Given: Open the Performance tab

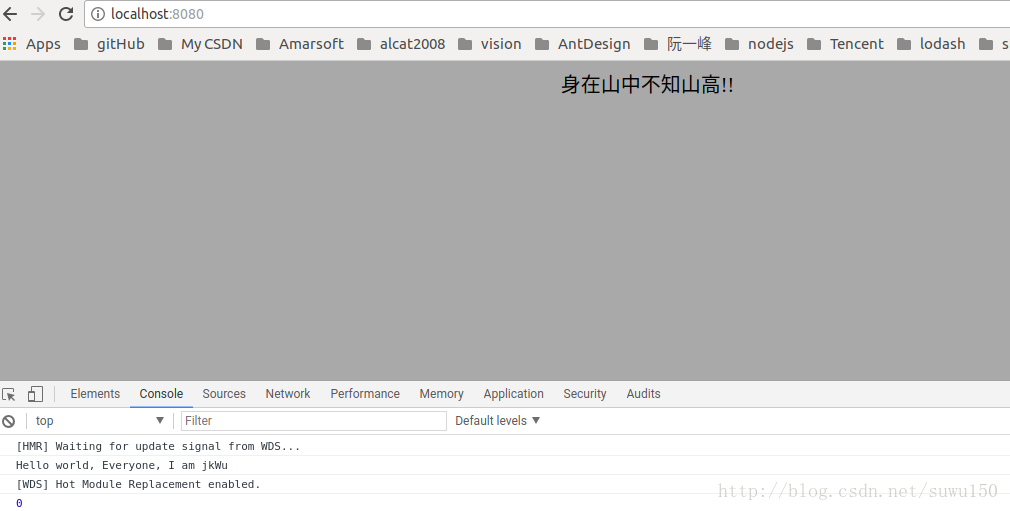Looking at the screenshot, I should point(365,394).
